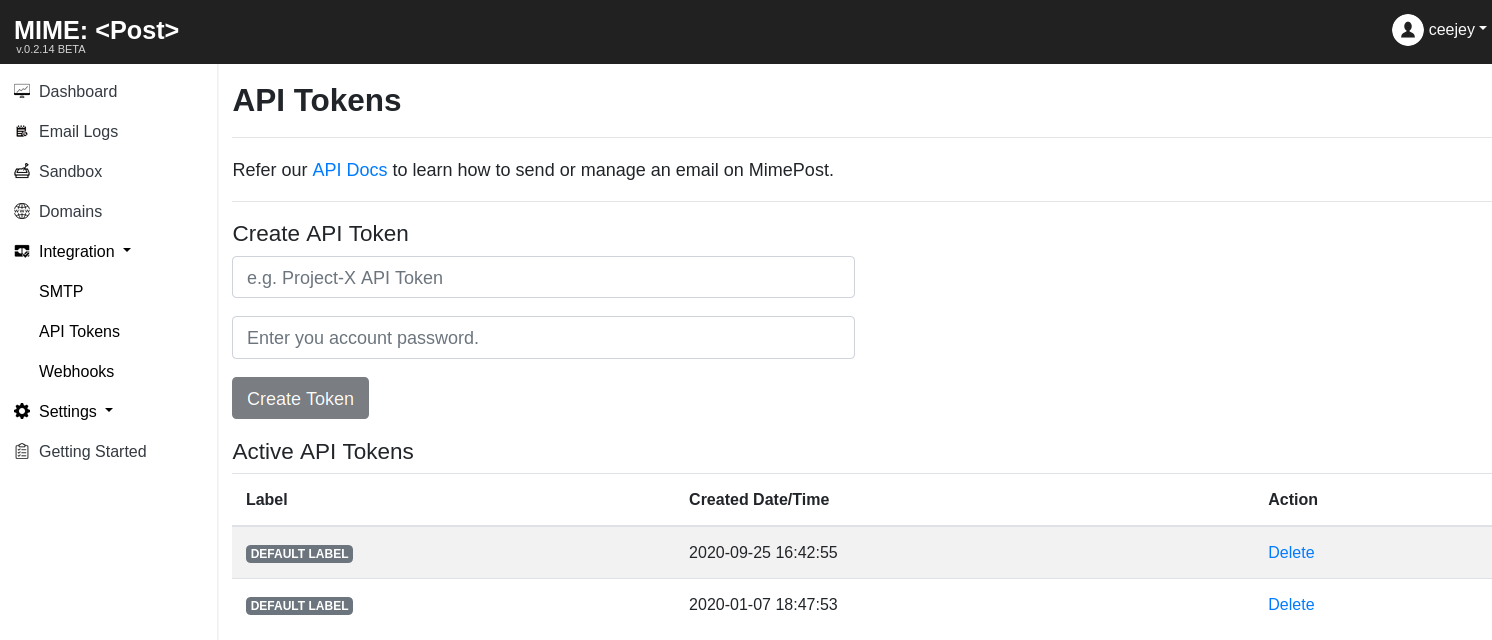Click the Label column header
Image resolution: width=1492 pixels, height=640 pixels.
tap(266, 499)
